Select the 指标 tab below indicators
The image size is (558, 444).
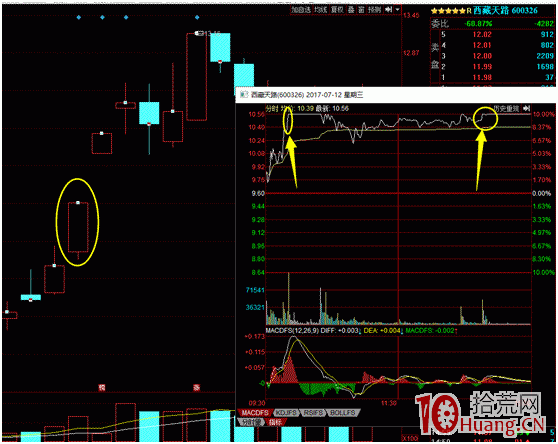click(x=276, y=422)
